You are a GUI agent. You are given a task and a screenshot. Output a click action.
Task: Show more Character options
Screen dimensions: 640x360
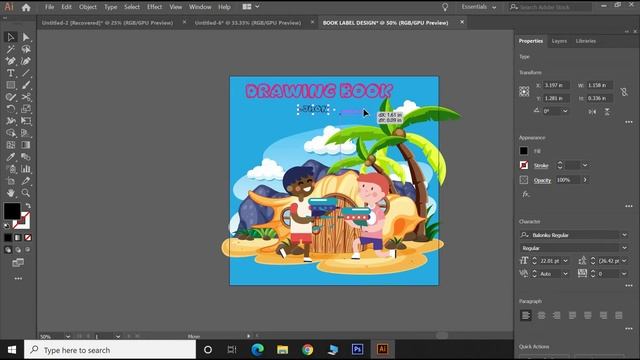point(629,286)
